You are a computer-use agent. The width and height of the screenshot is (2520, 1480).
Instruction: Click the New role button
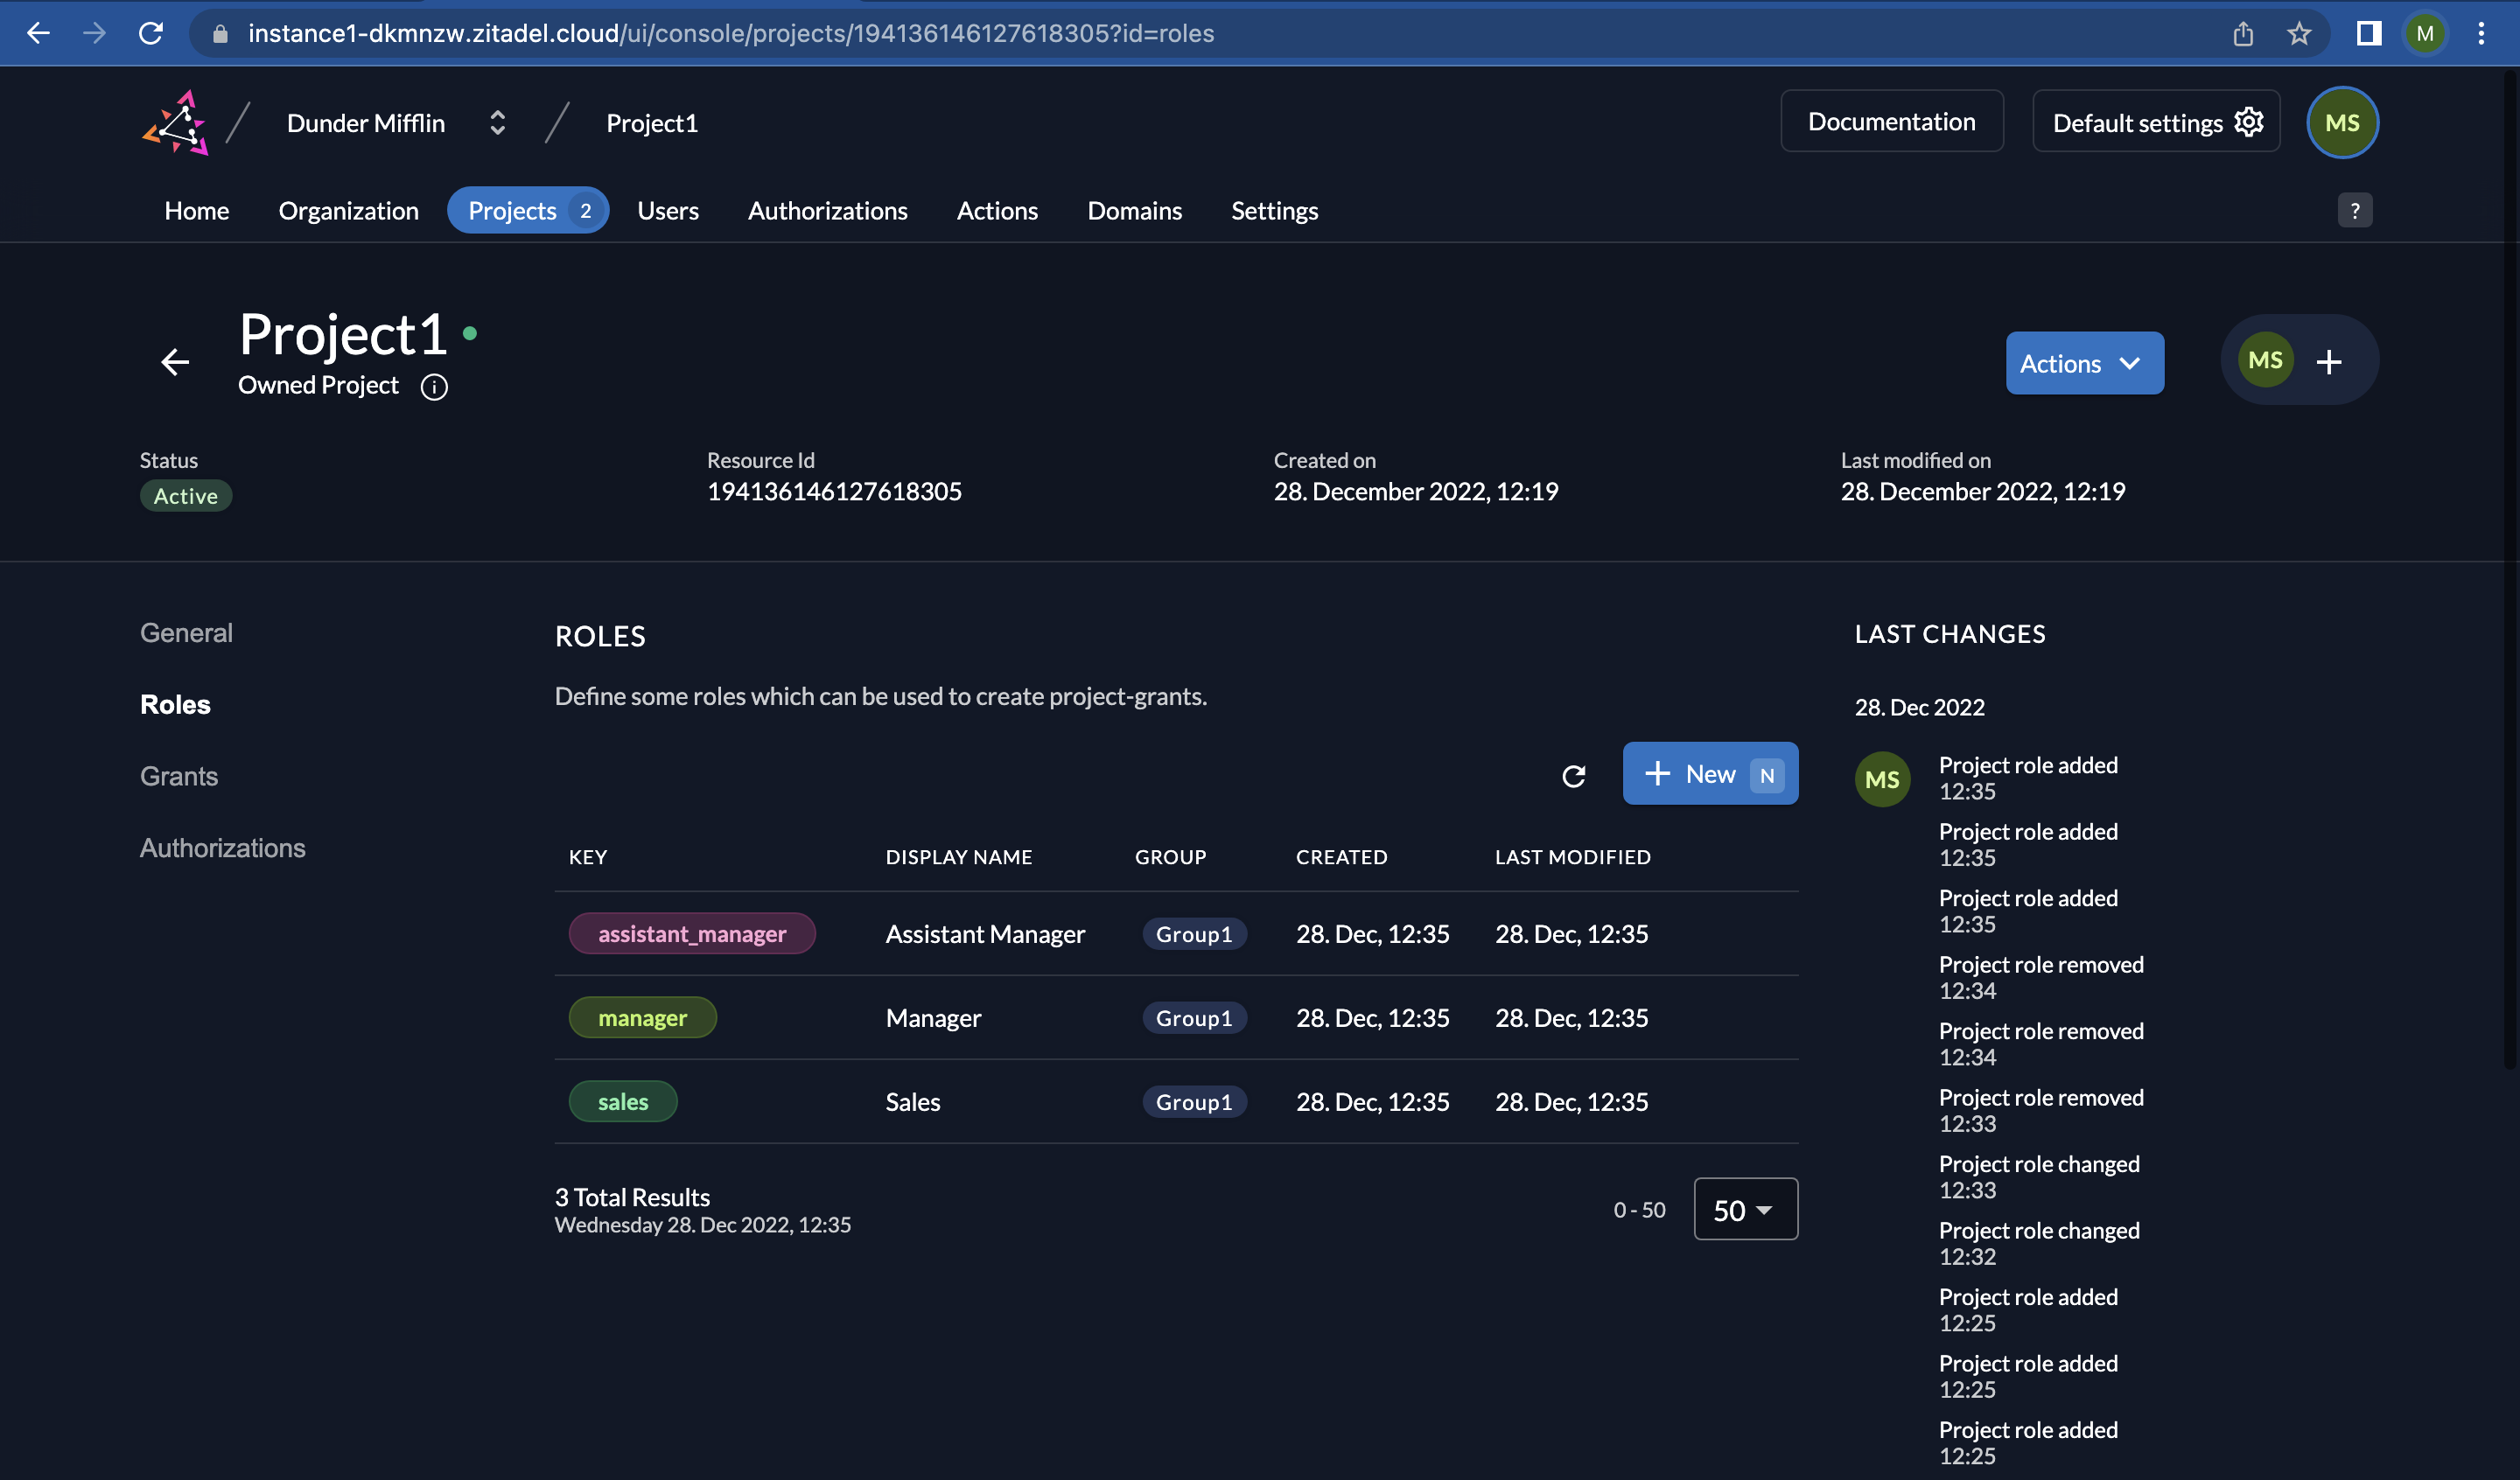point(1709,774)
